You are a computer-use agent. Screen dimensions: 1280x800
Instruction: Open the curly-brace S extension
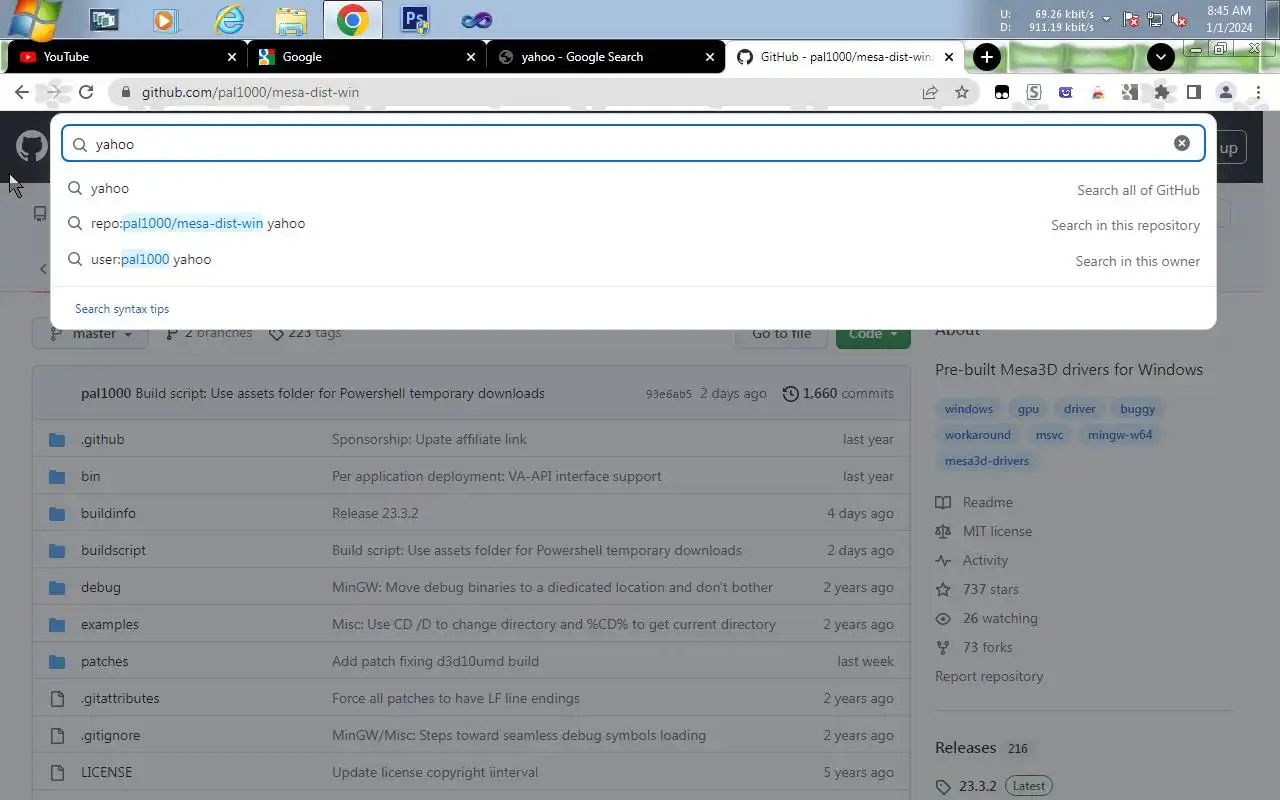coord(1034,92)
